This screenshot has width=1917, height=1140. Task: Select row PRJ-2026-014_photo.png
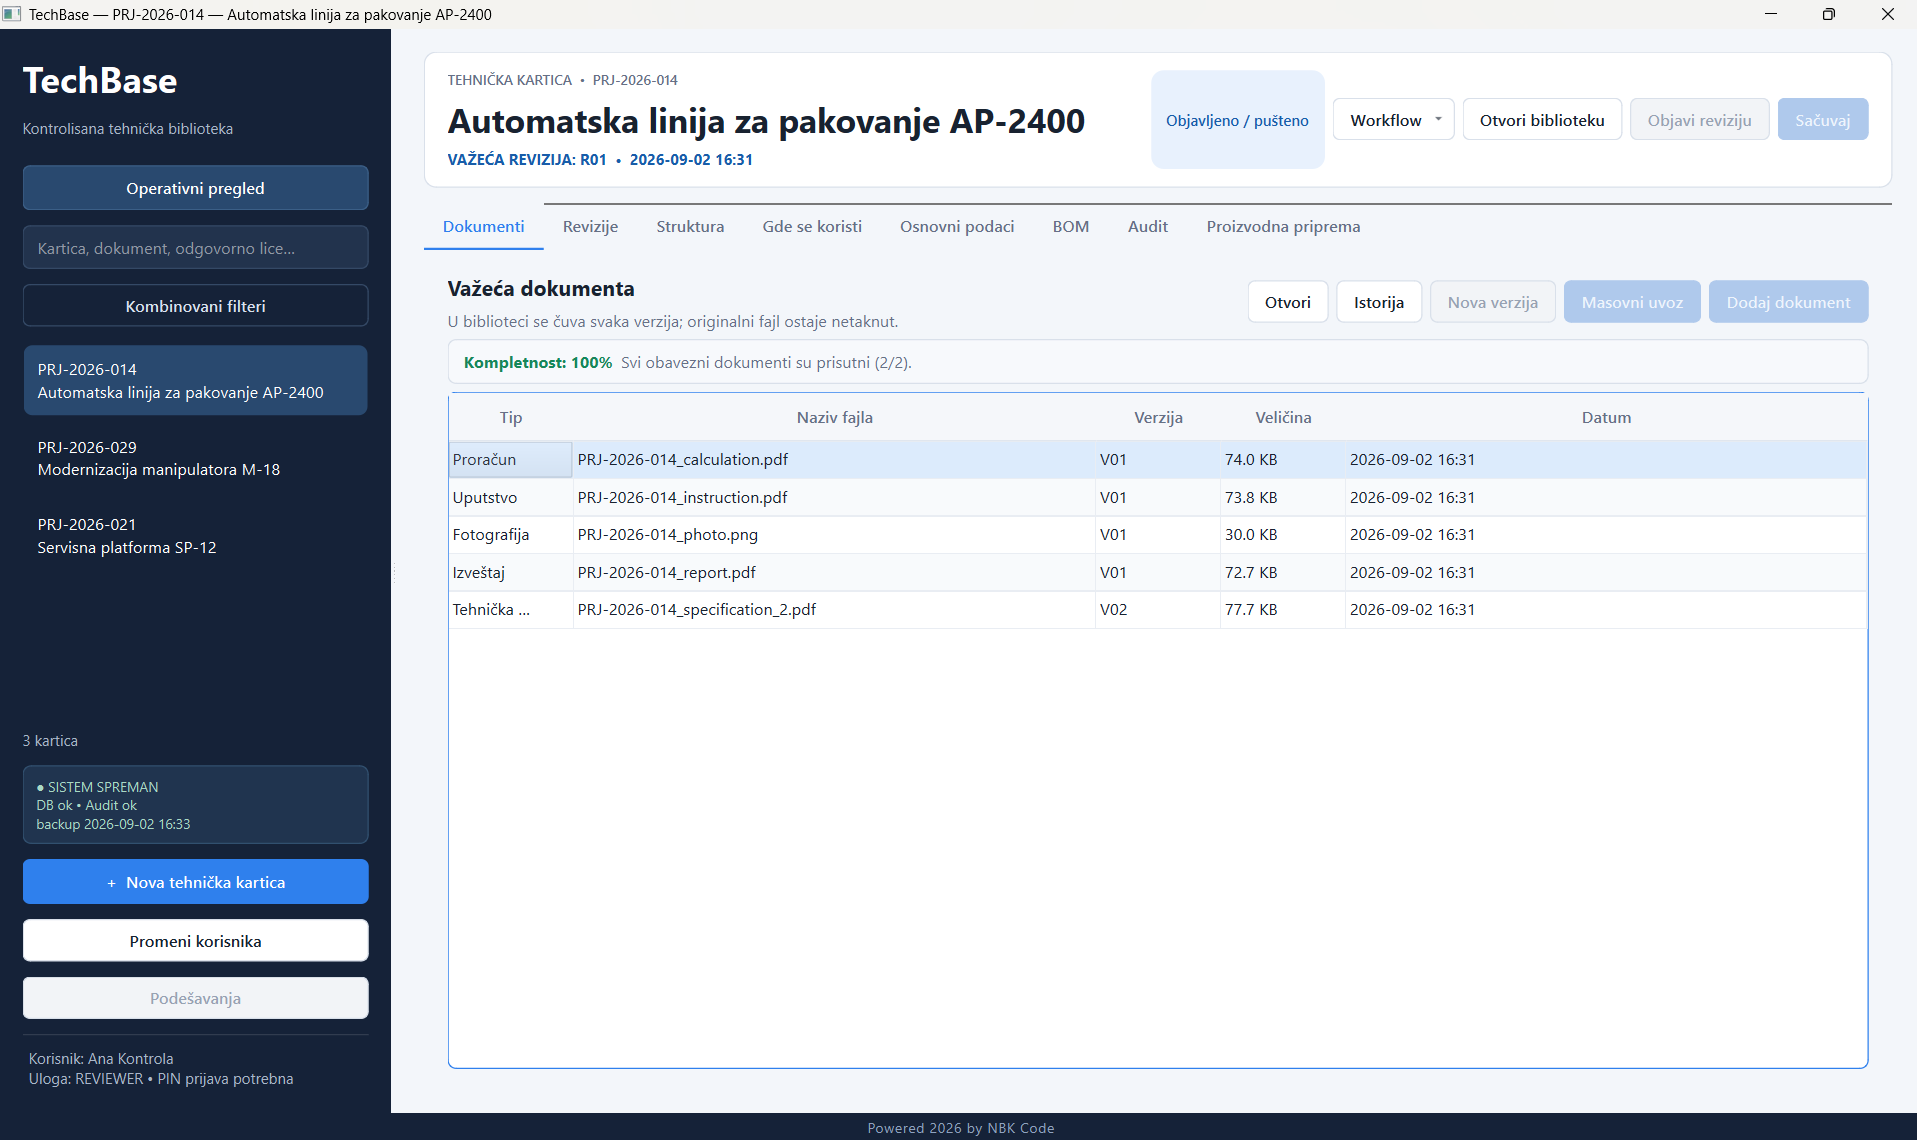1158,535
